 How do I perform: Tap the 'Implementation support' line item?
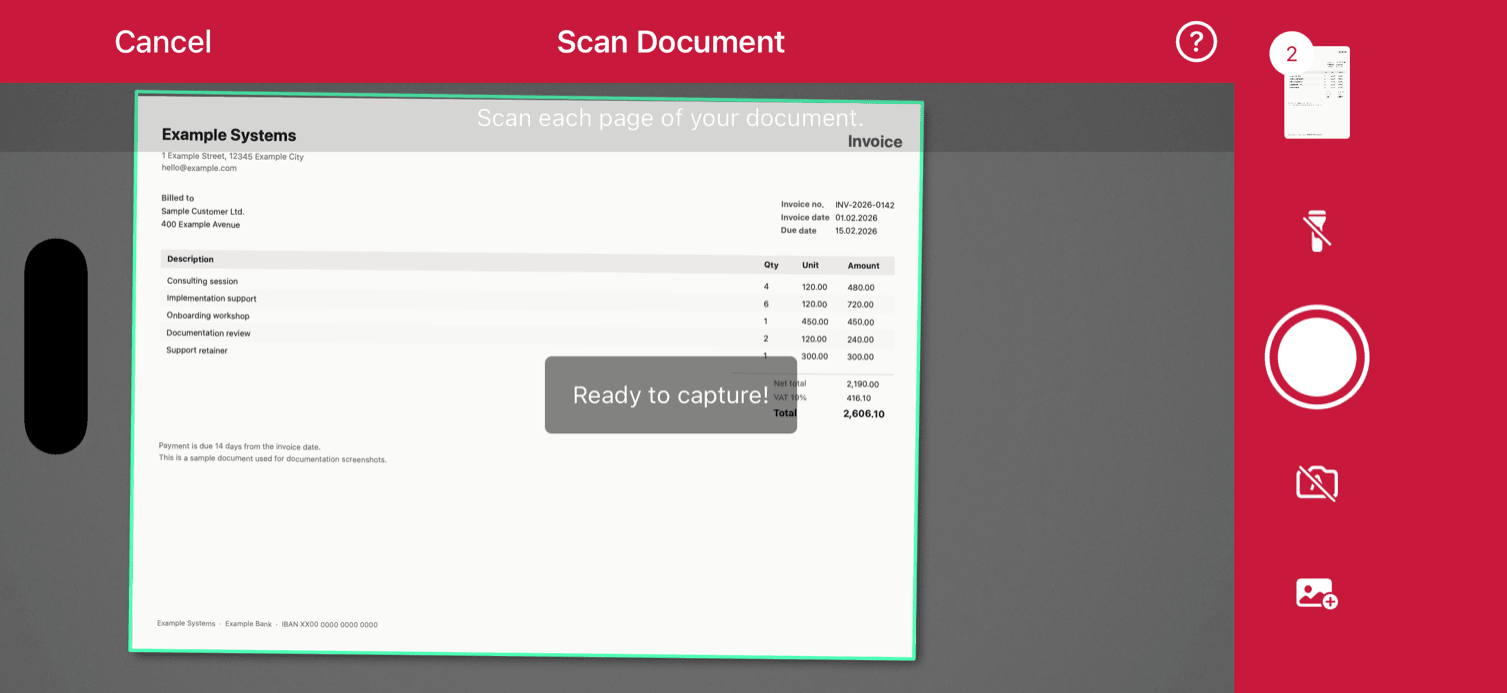pos(211,298)
